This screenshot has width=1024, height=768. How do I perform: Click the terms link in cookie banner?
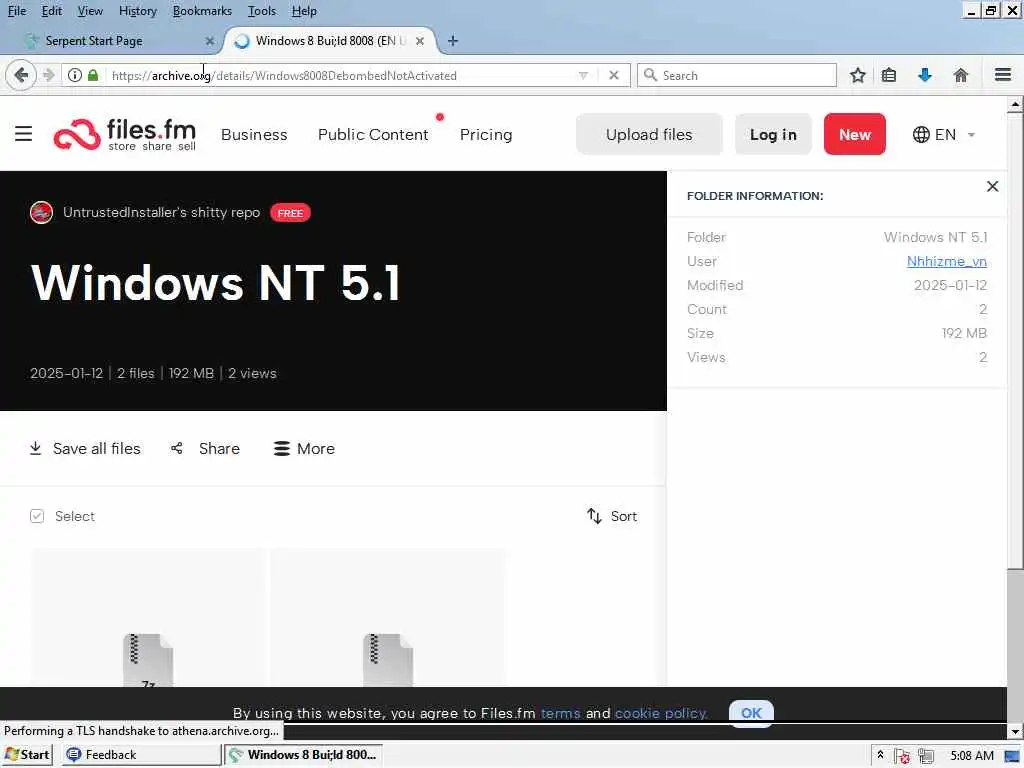click(560, 712)
